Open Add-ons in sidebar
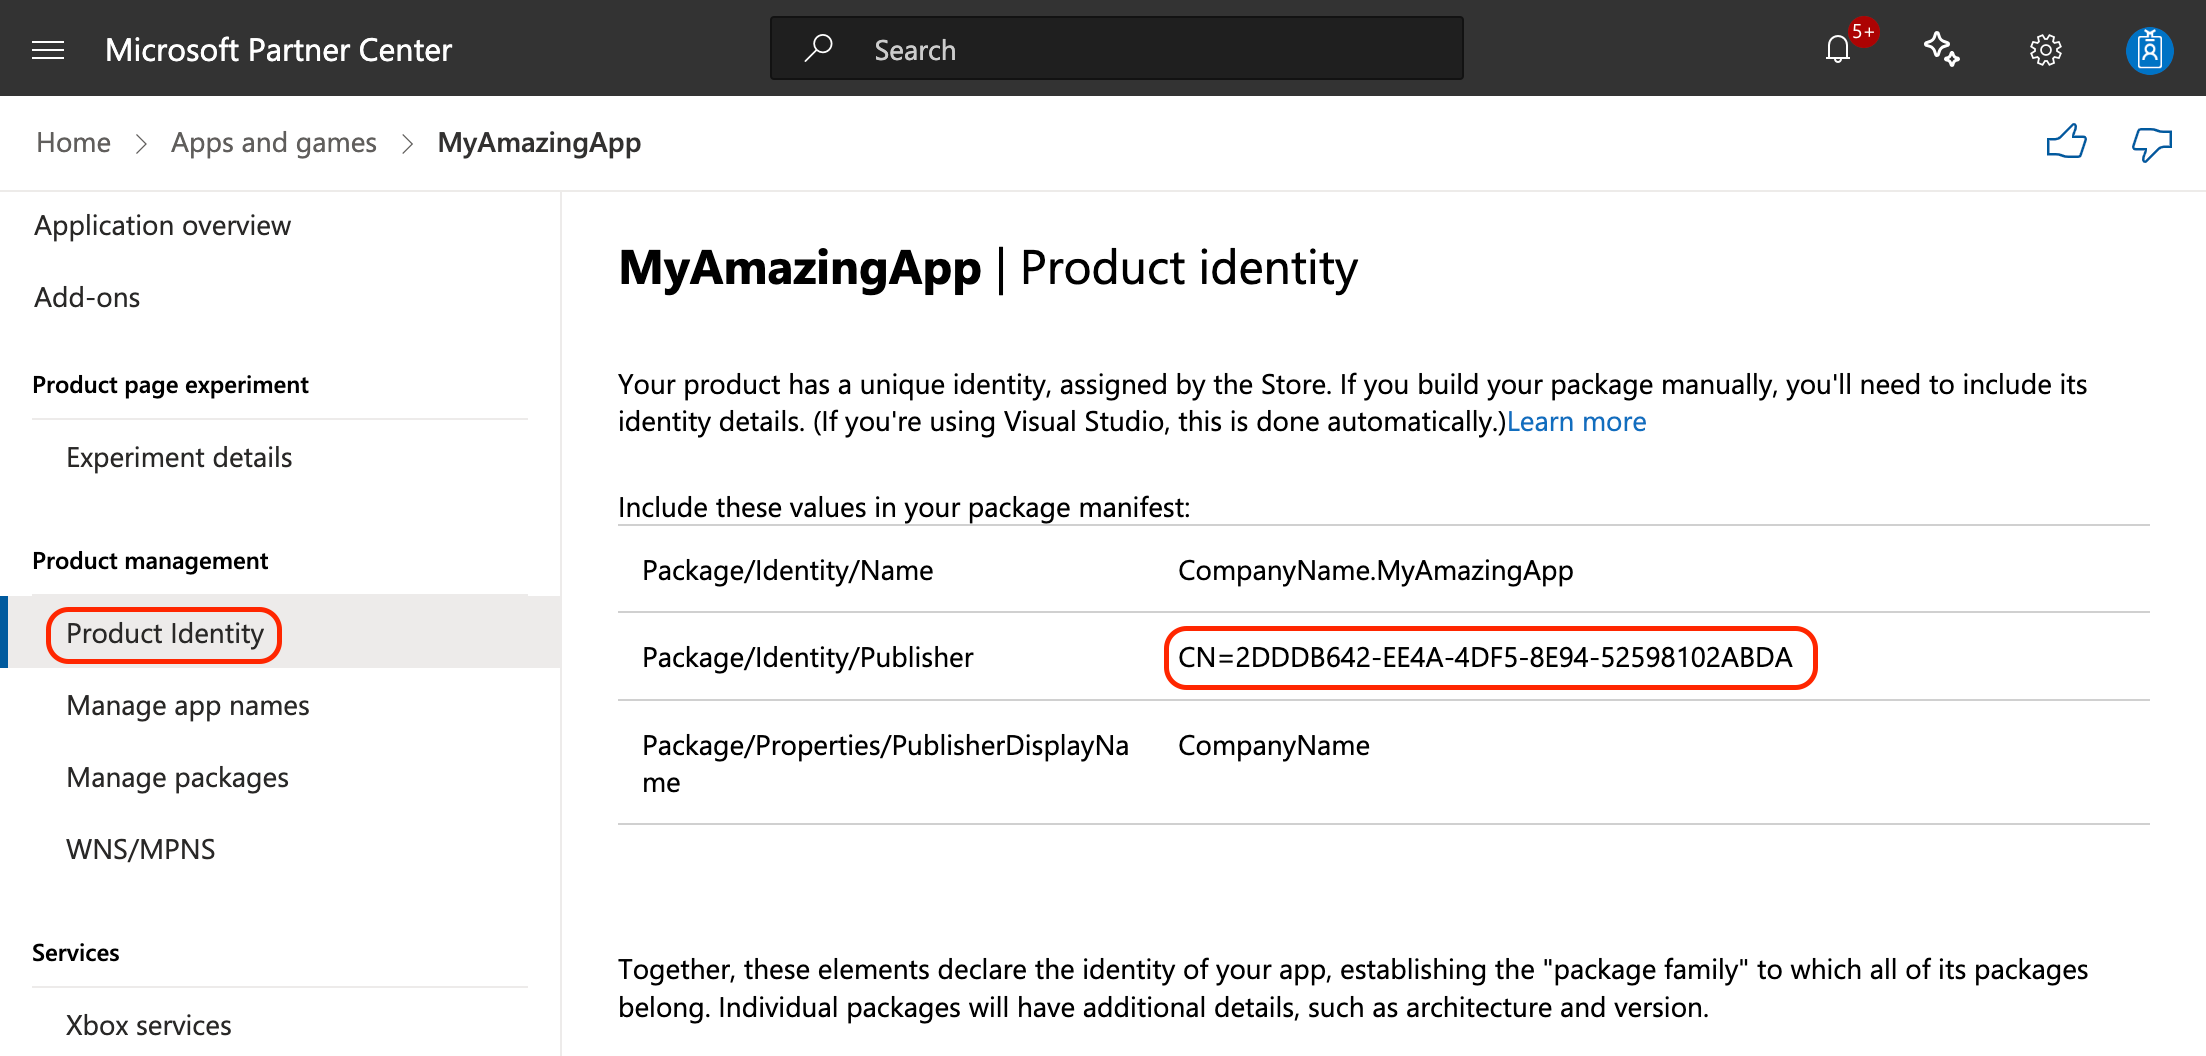2206x1056 pixels. point(87,297)
